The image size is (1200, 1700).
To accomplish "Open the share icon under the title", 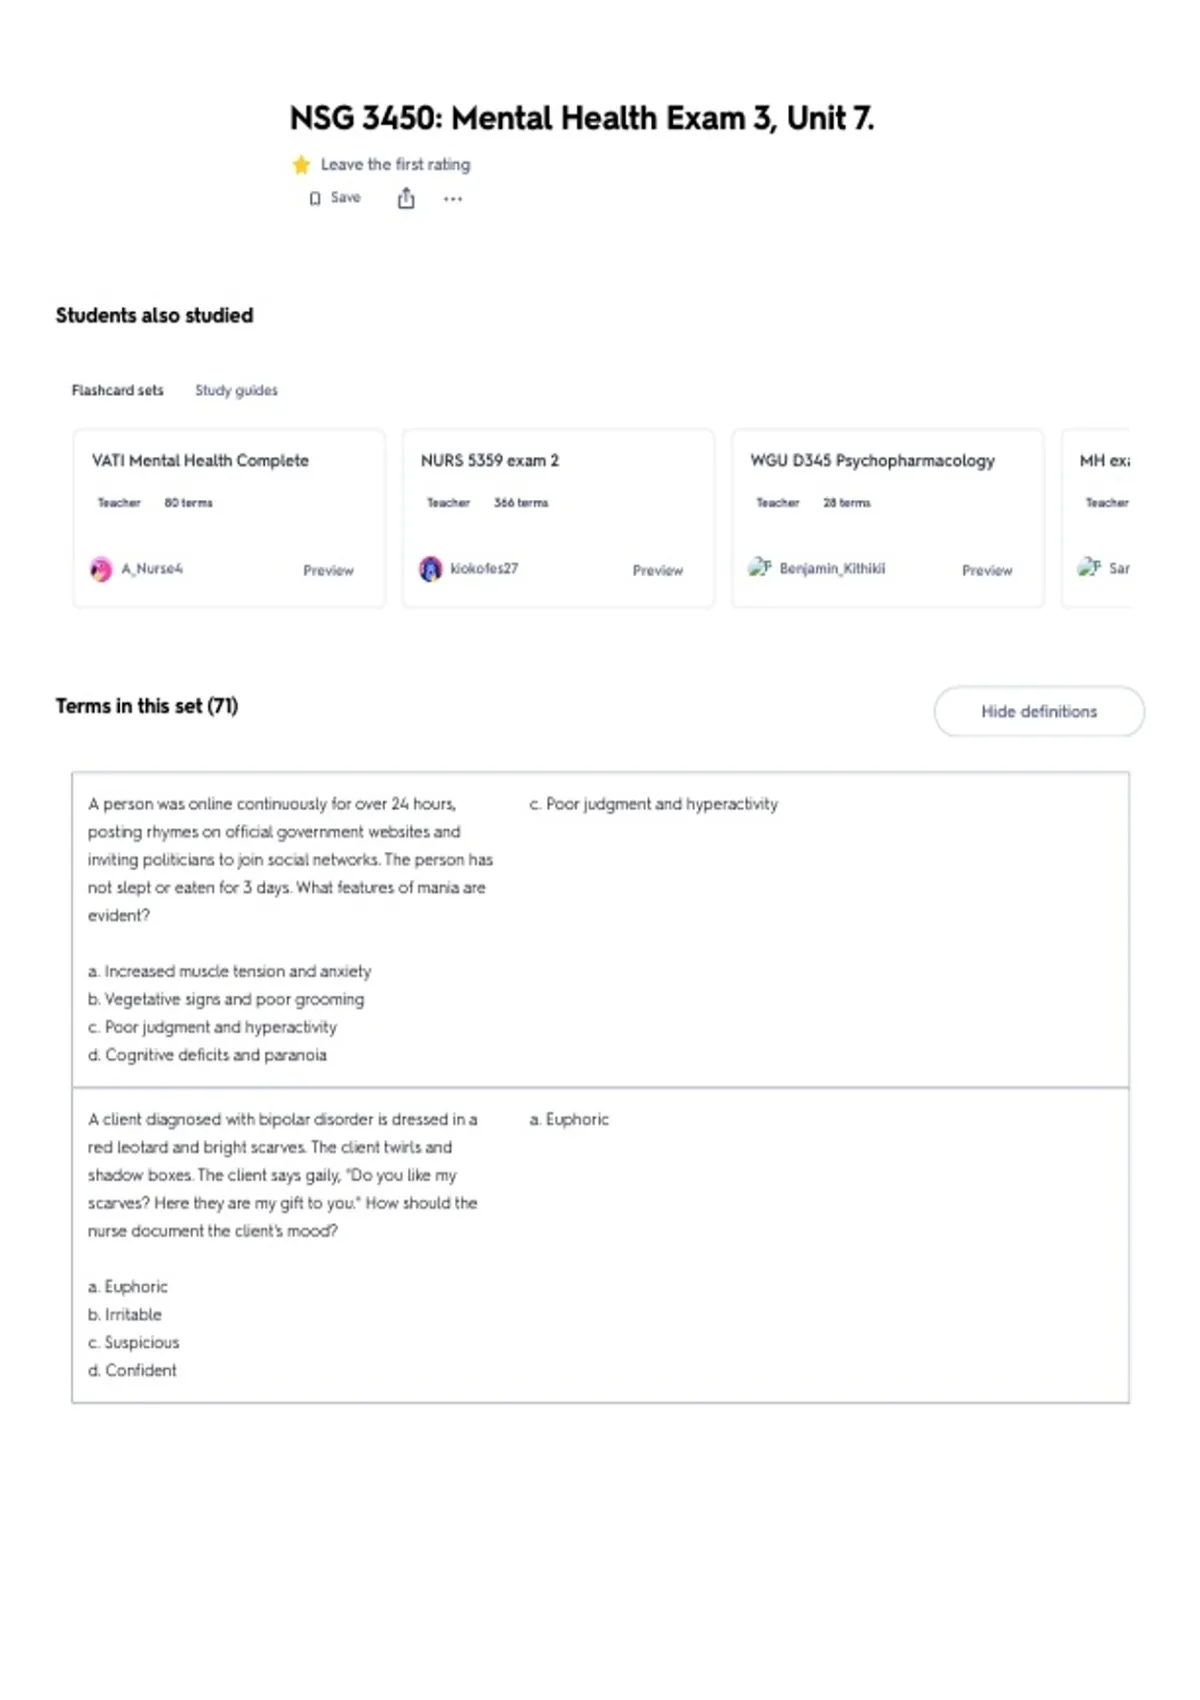I will (406, 198).
